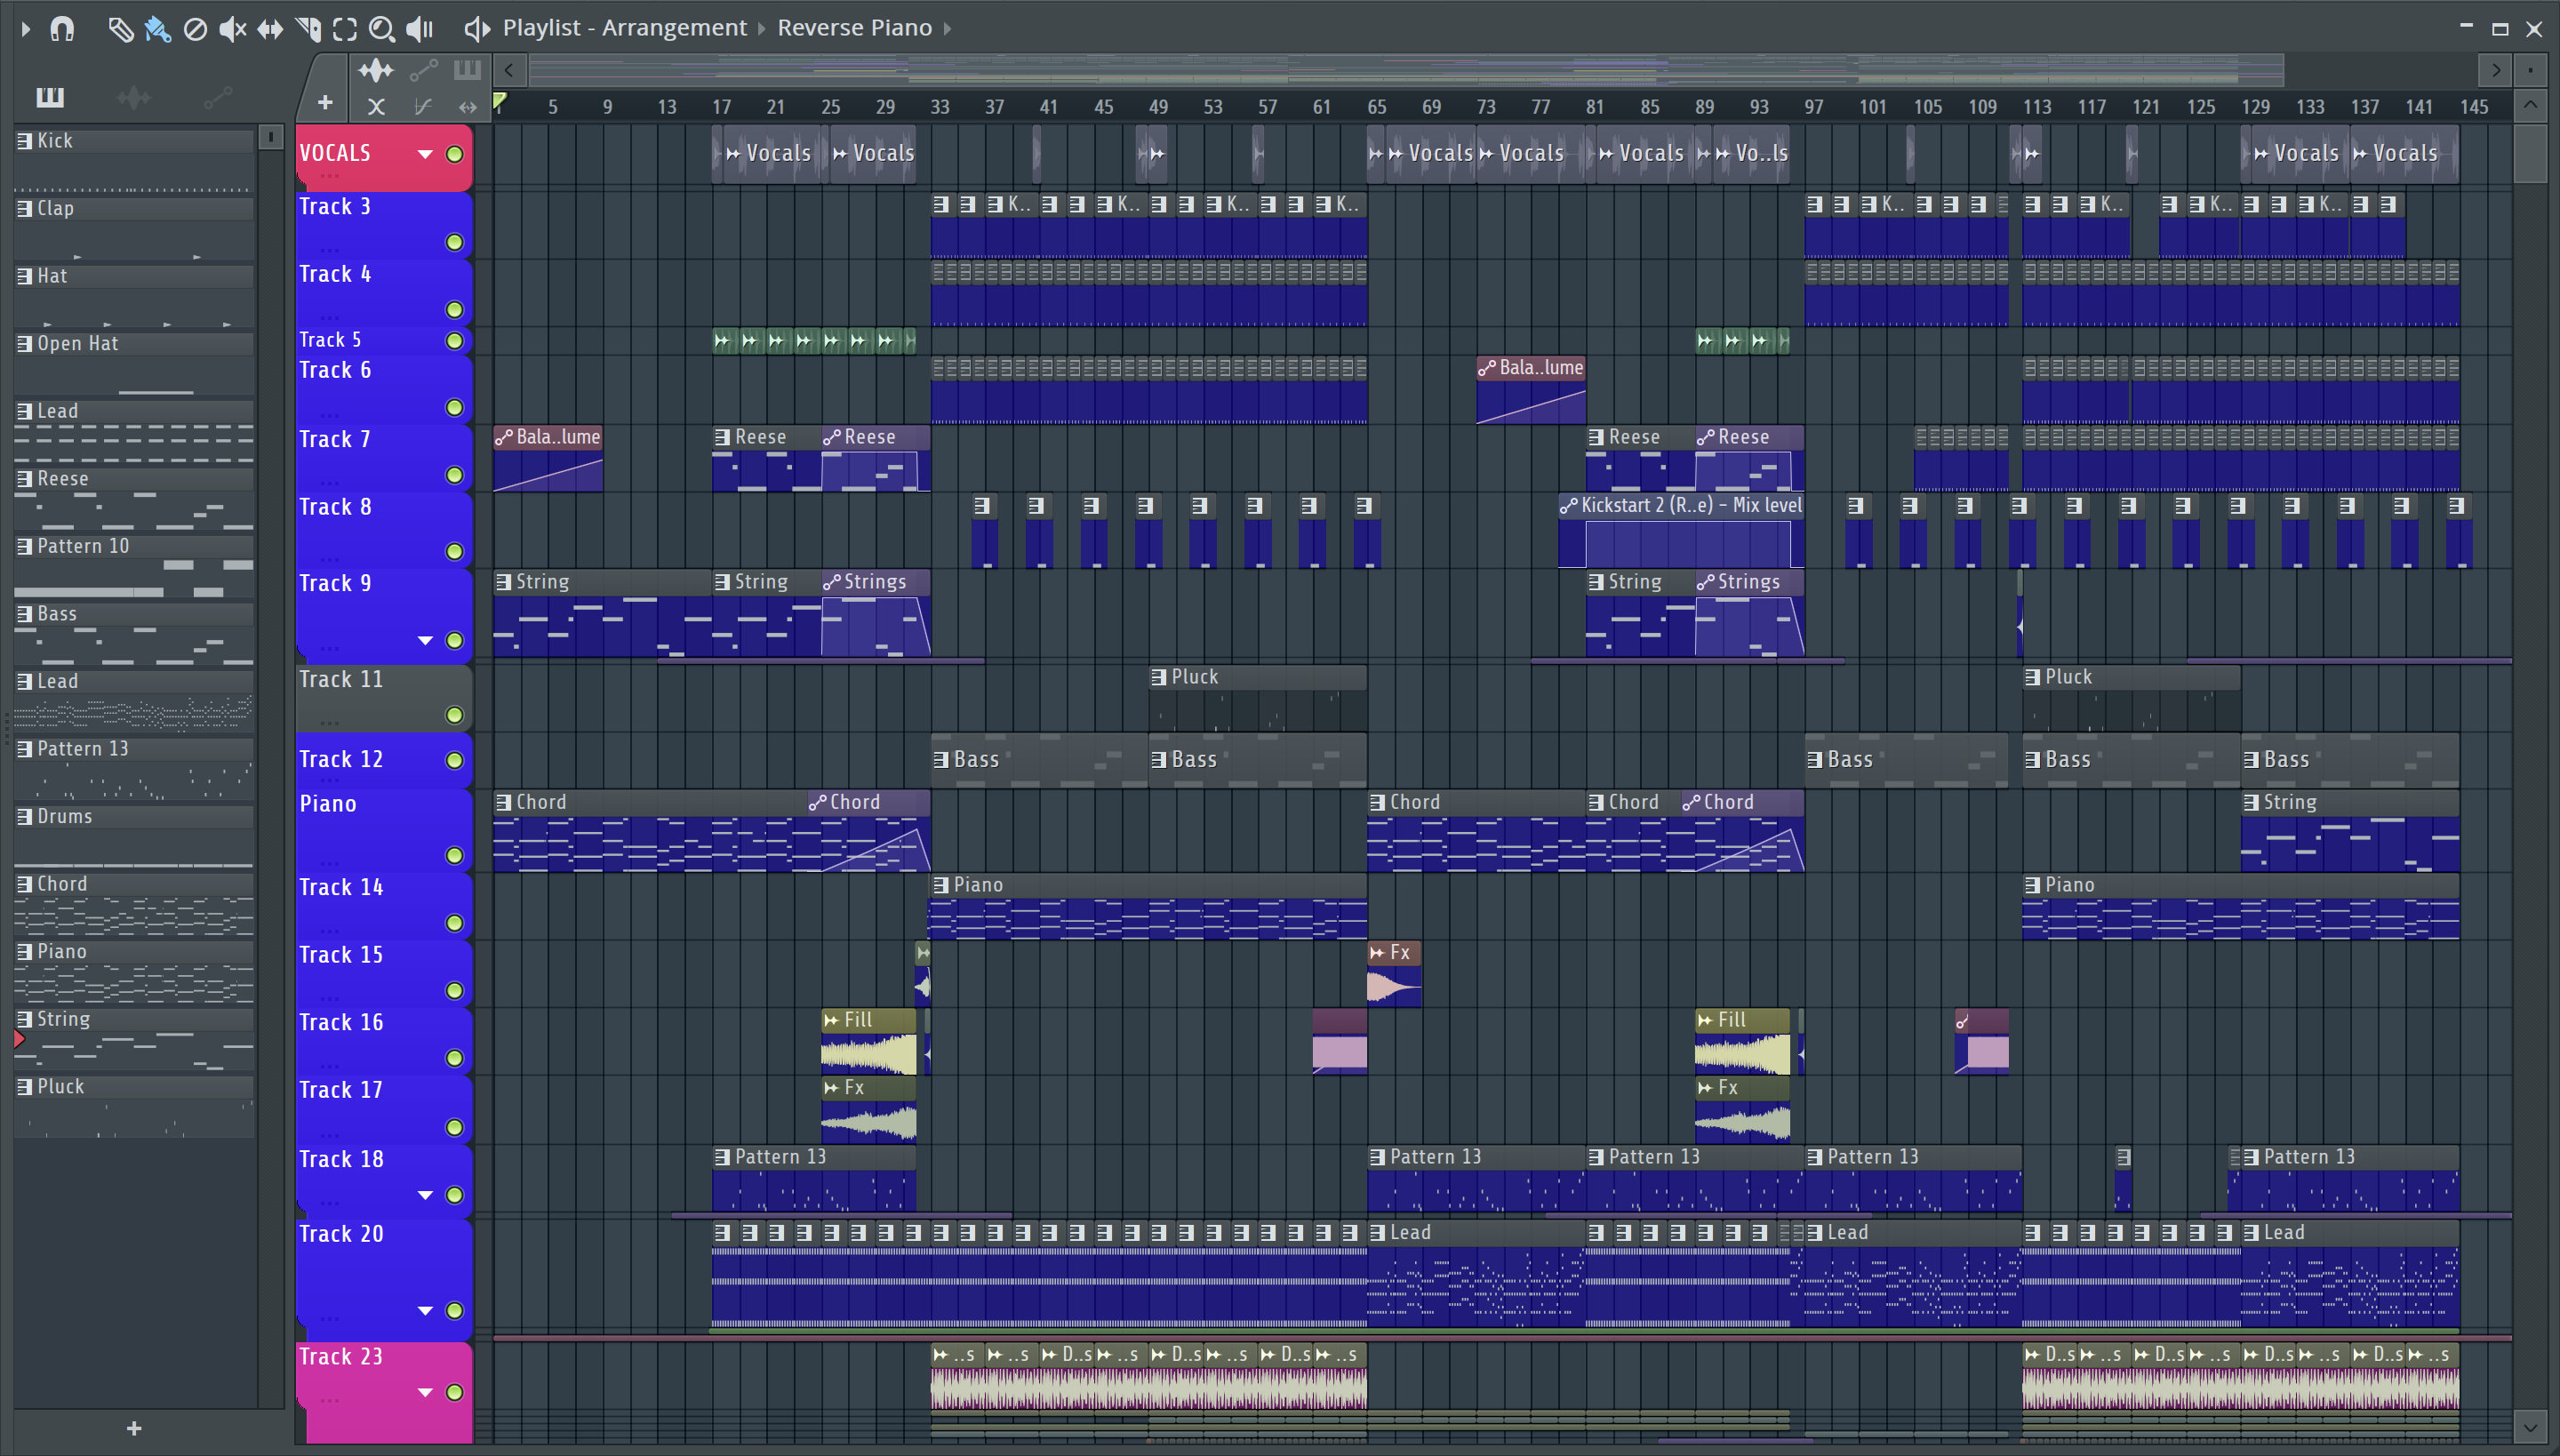Select the Draw pencil tool
Screen dimensions: 2560x1456
point(120,29)
